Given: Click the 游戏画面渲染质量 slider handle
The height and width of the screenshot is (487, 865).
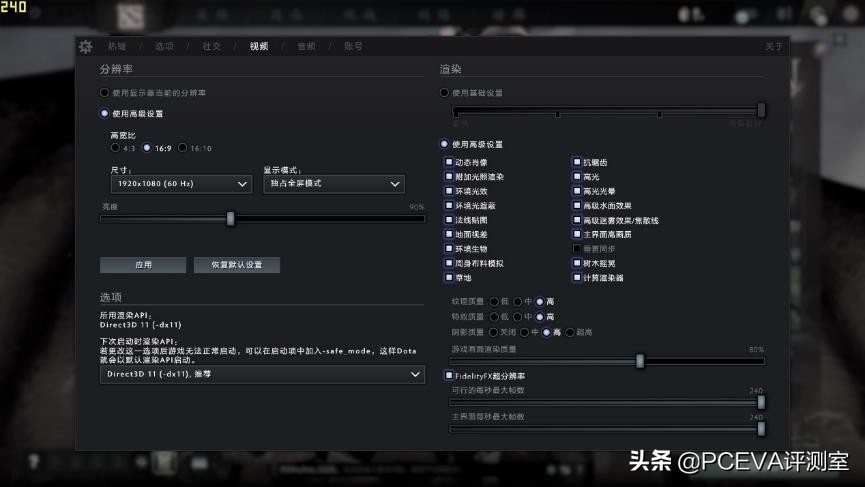Looking at the screenshot, I should coord(640,361).
